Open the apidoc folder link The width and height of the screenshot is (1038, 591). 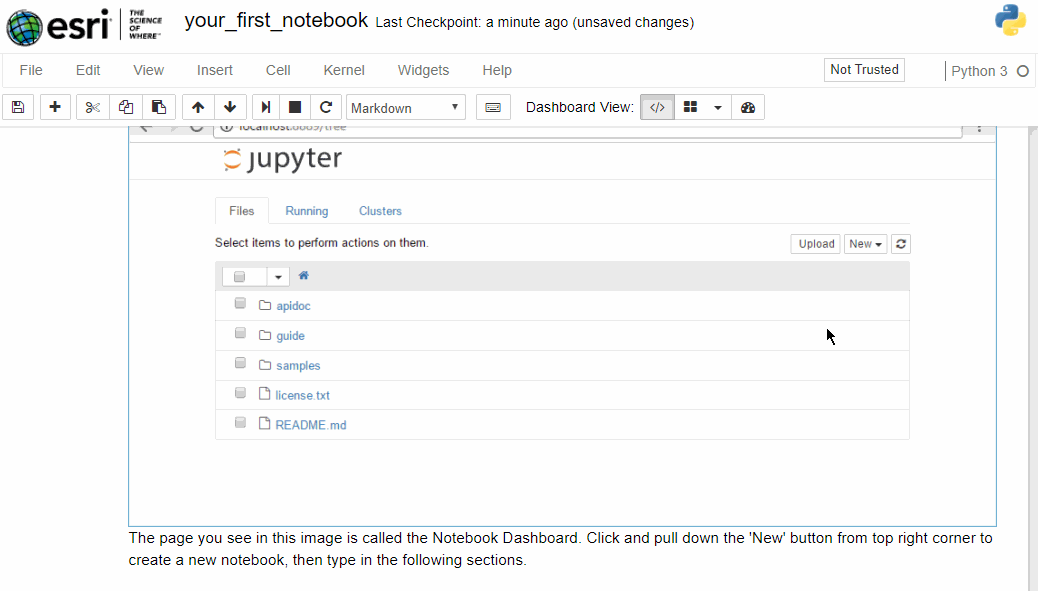point(293,306)
